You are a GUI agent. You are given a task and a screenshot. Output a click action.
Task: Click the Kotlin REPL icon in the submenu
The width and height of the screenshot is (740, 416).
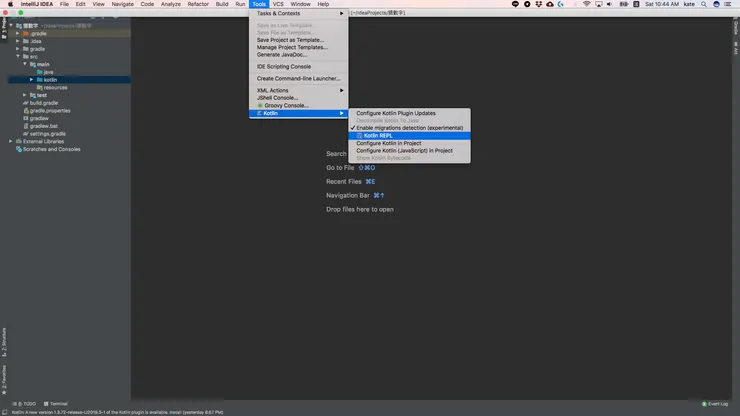[359, 136]
